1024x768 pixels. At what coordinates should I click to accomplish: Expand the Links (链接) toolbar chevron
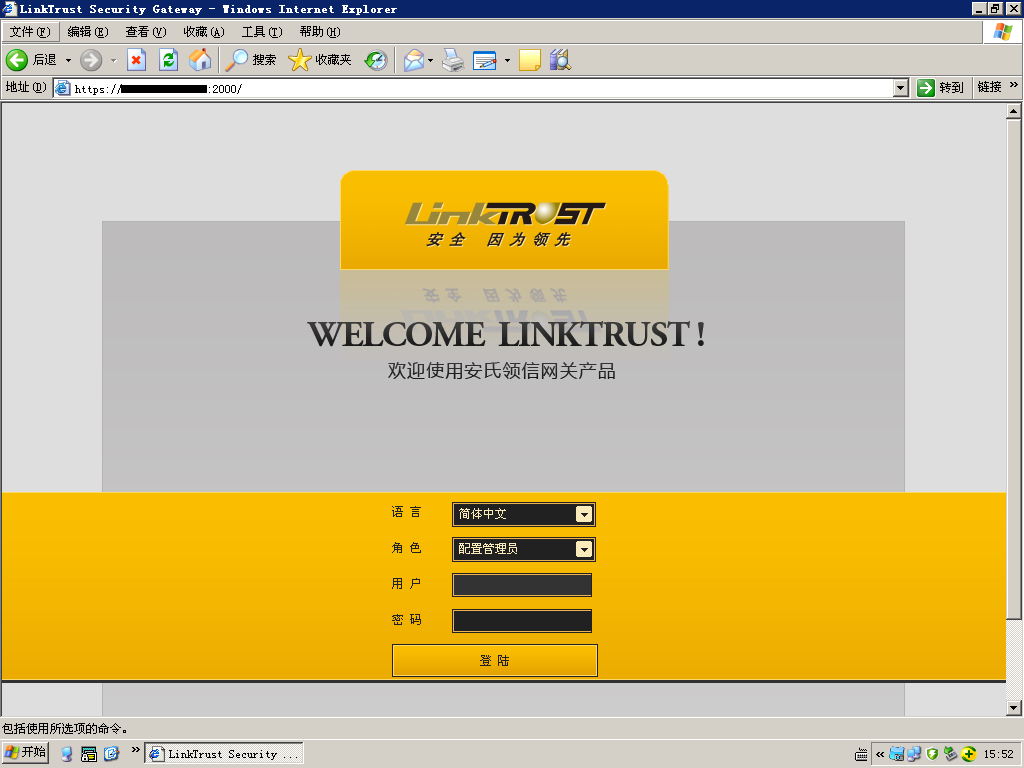coord(1014,85)
